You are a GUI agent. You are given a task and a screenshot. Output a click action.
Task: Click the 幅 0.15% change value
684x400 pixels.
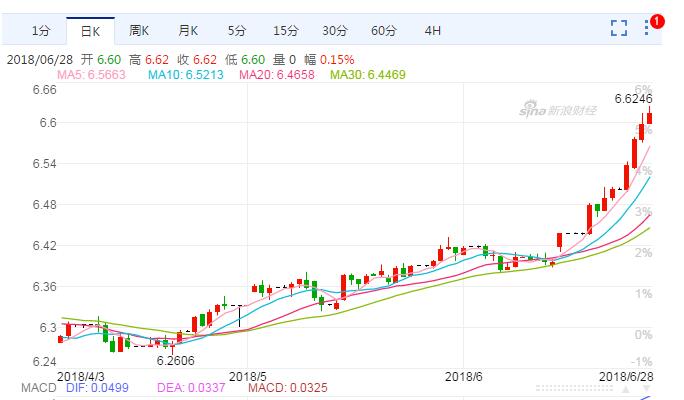coord(329,60)
